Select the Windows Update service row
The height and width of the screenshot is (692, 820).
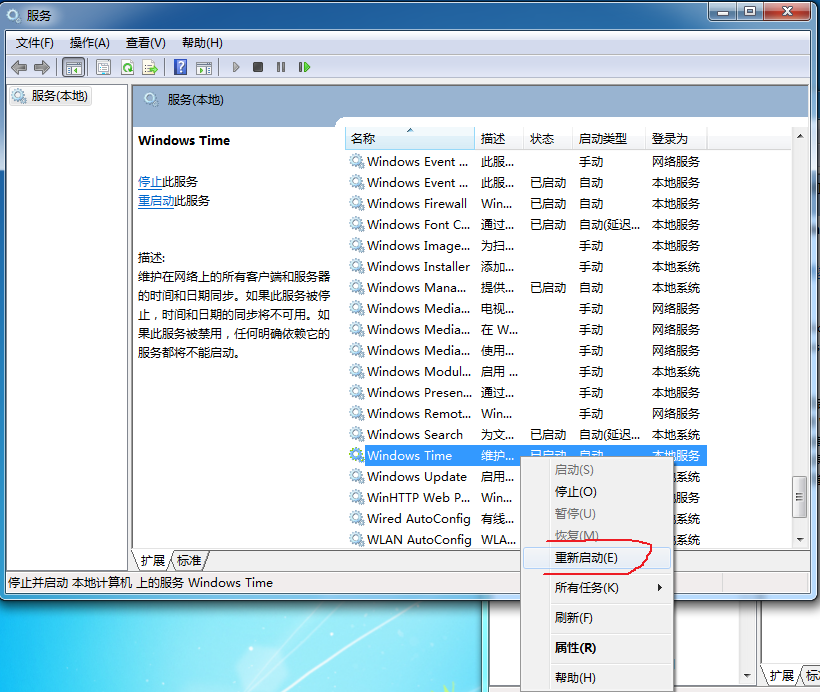[x=434, y=476]
